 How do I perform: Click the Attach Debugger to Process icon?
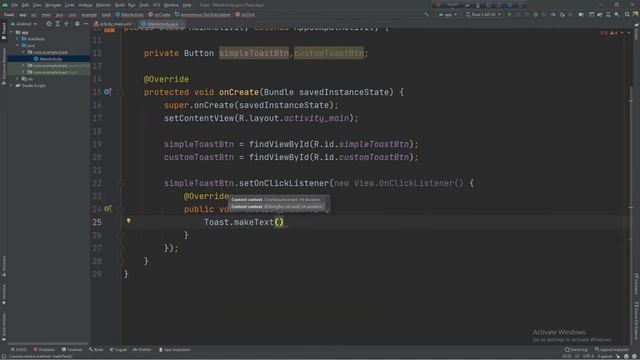pyautogui.click(x=562, y=14)
